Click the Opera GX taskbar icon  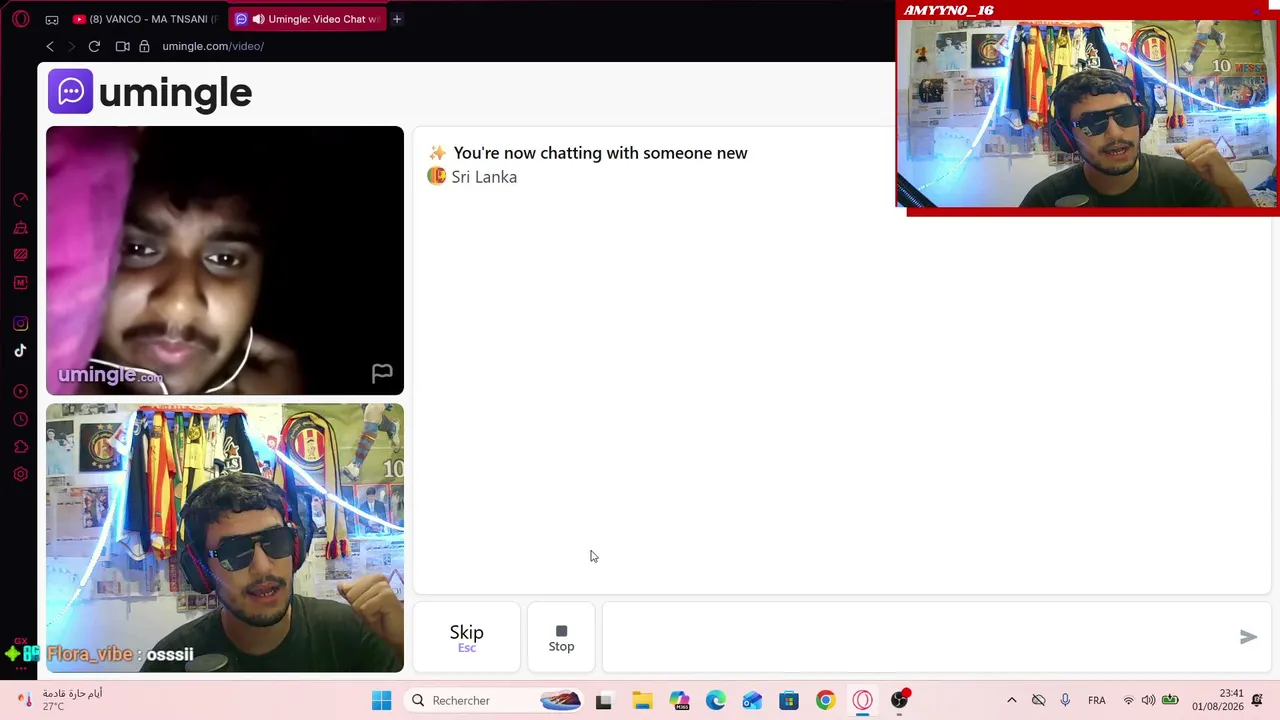(862, 701)
